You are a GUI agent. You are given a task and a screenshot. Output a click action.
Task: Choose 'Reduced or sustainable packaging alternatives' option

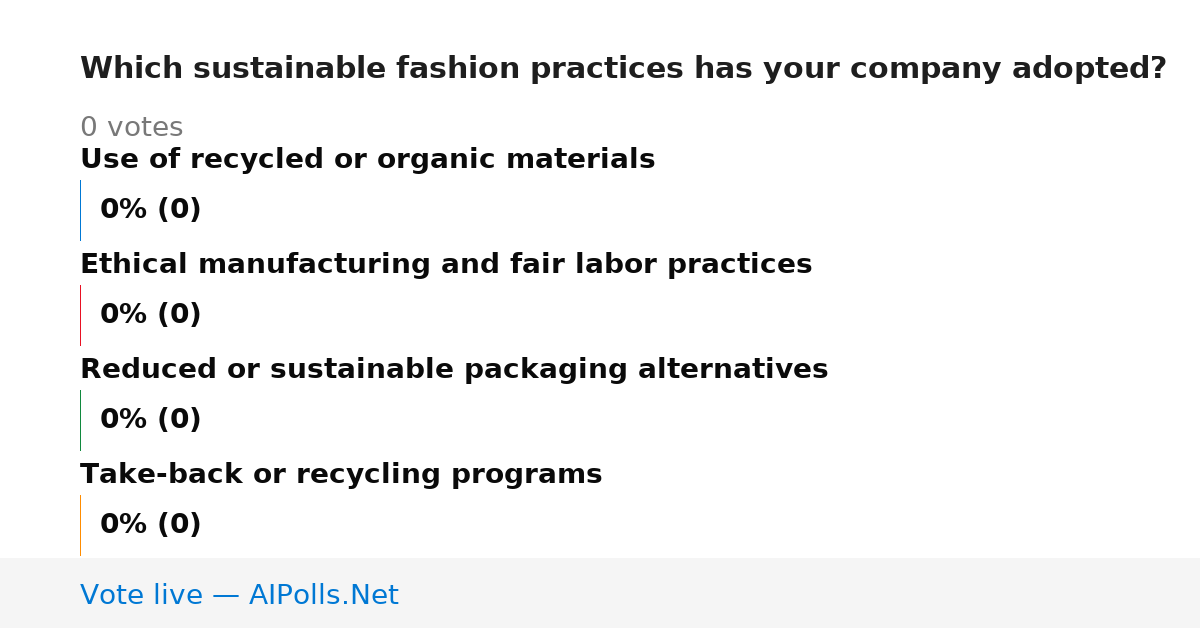(454, 370)
